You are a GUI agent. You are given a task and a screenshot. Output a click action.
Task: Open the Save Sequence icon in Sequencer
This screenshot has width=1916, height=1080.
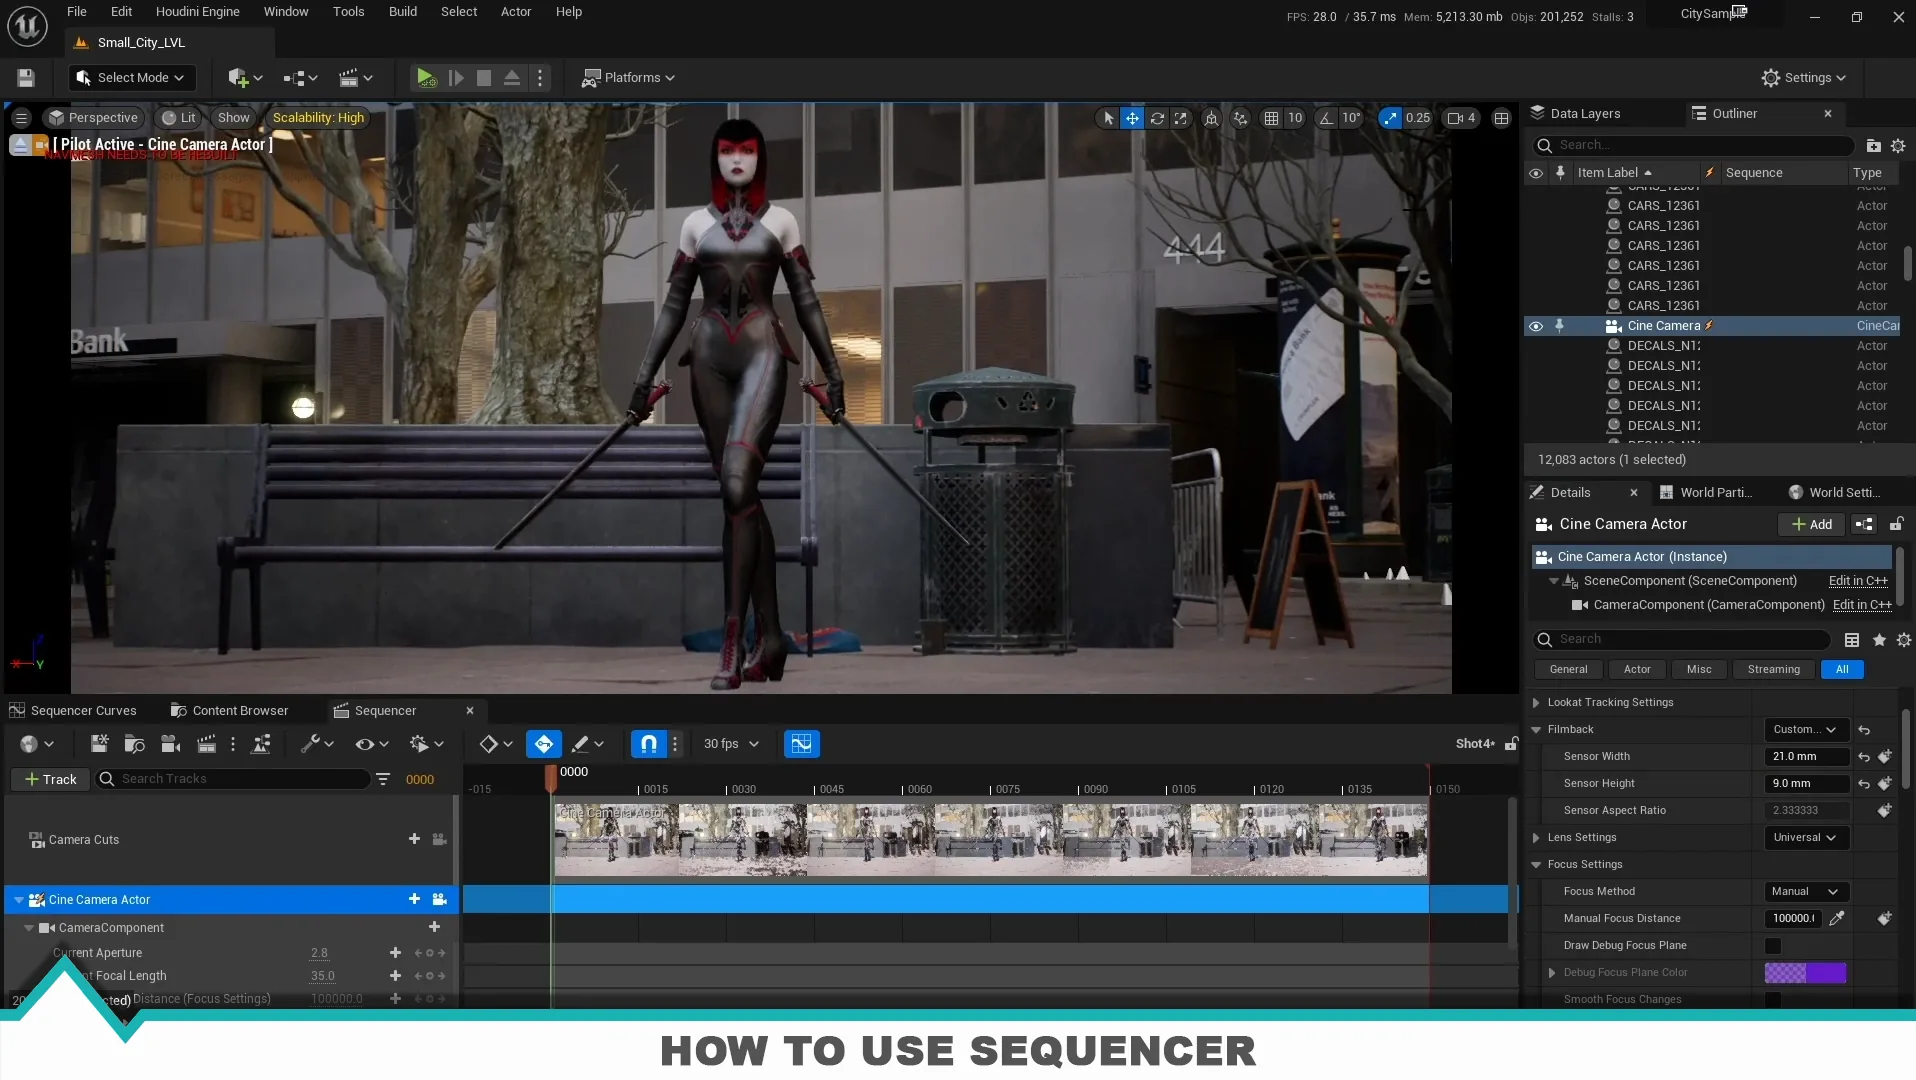(98, 744)
